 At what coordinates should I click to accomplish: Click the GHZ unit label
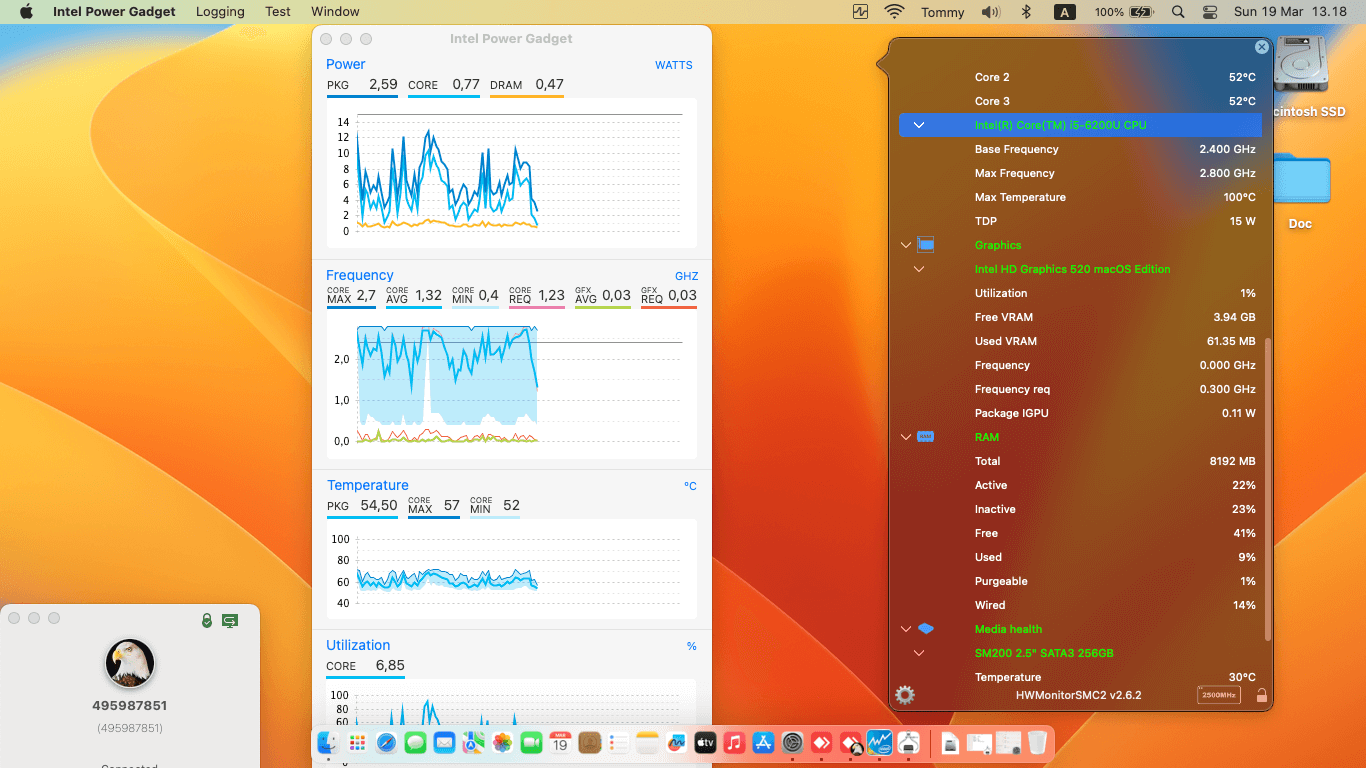[x=686, y=276]
